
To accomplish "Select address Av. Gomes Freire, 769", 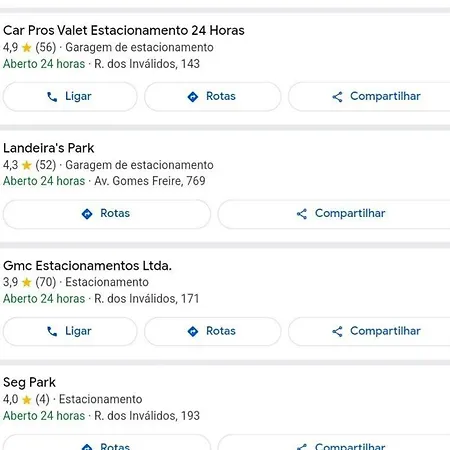I will (150, 181).
